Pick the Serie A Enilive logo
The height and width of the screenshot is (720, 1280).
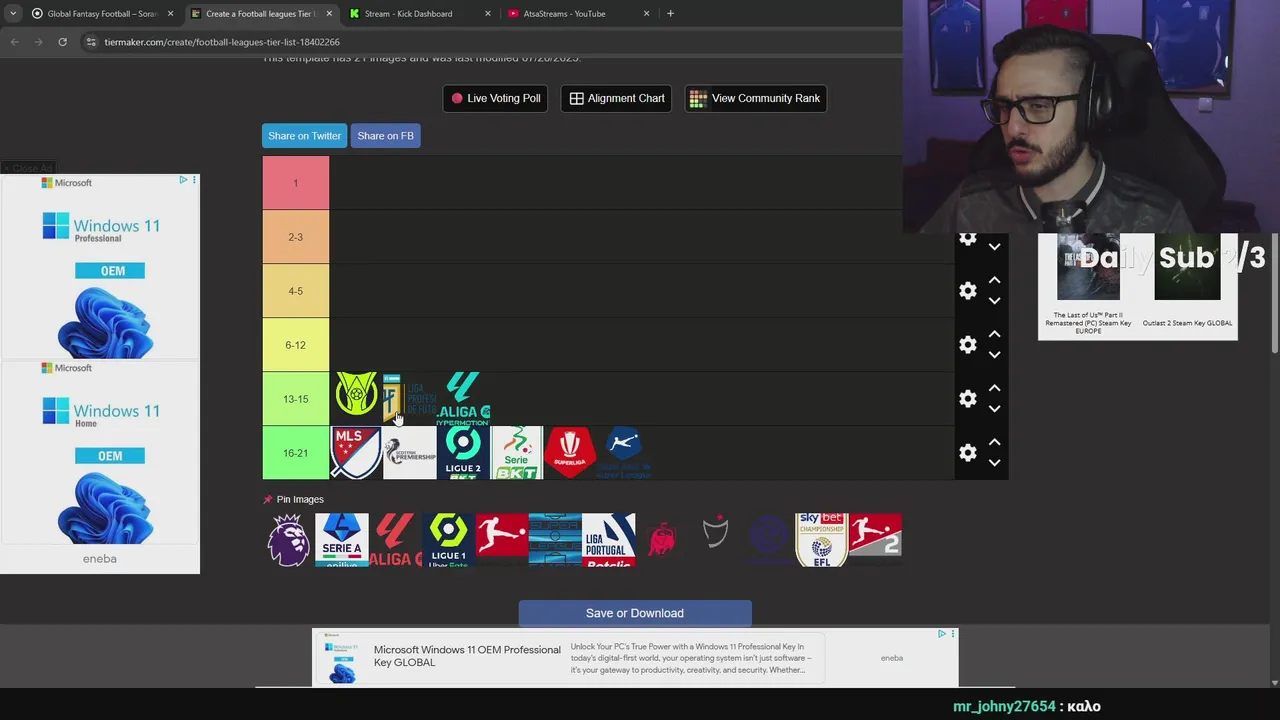(x=342, y=540)
